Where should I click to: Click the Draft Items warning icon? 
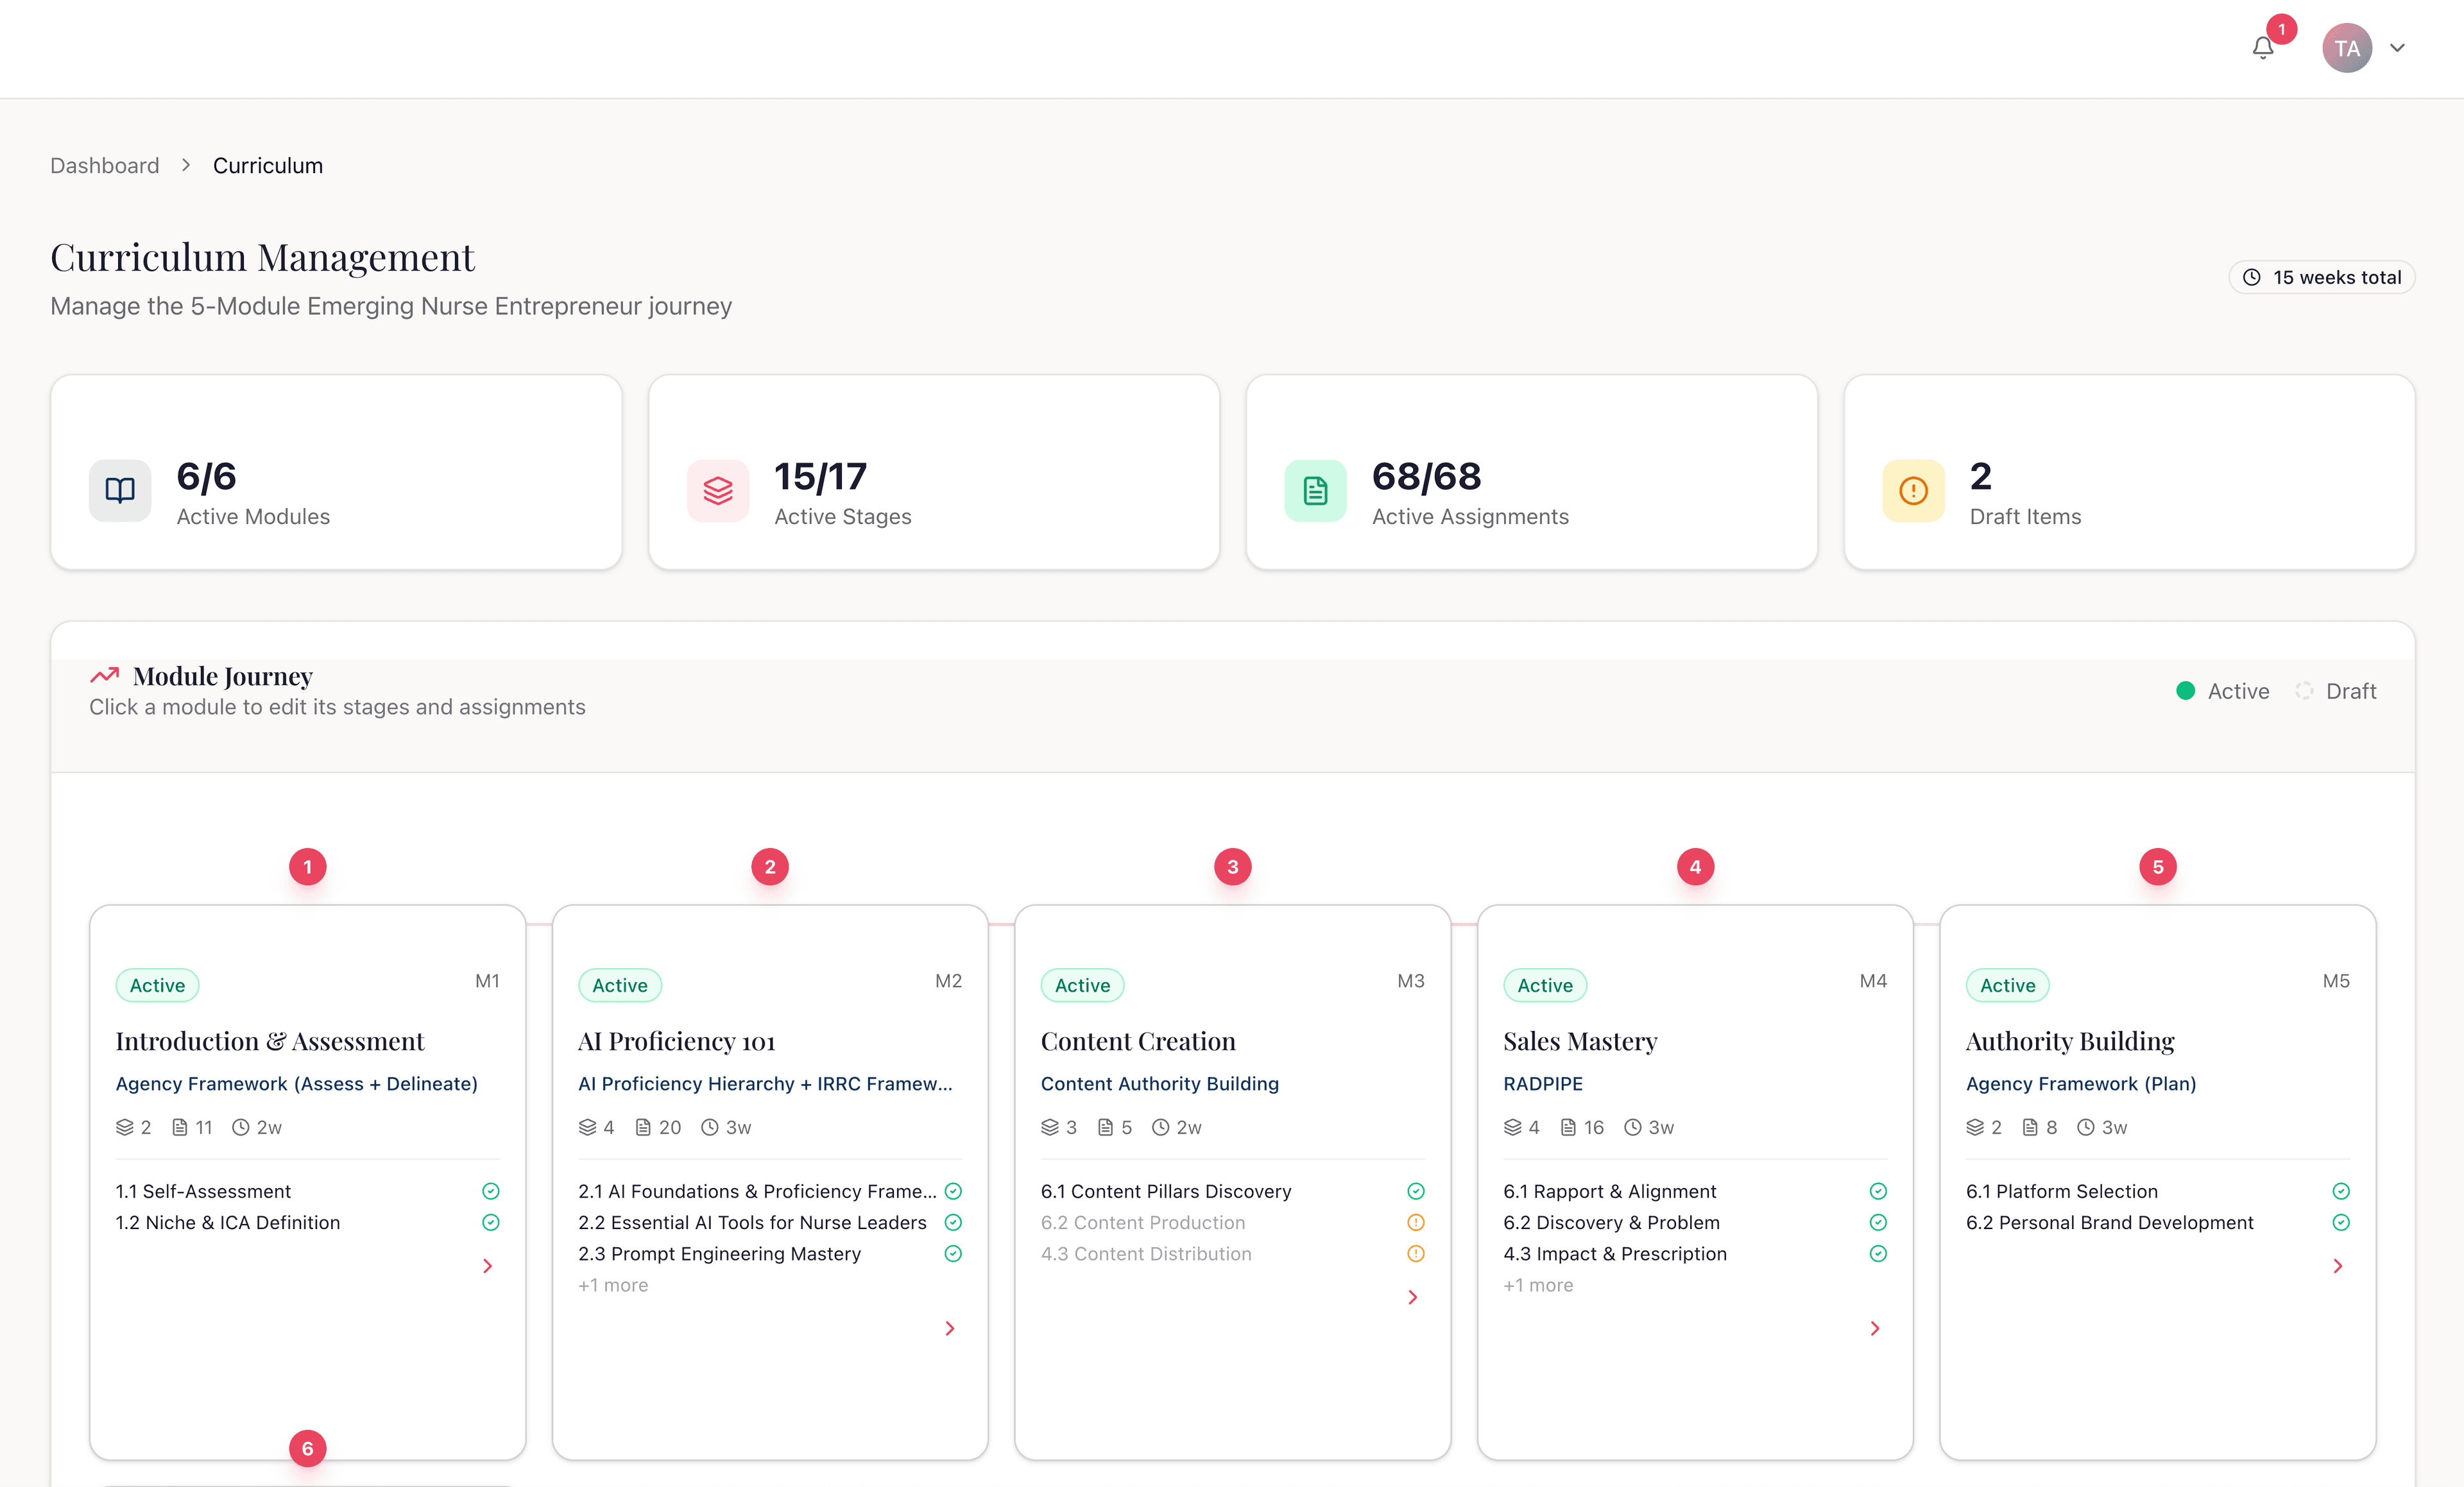pyautogui.click(x=1913, y=491)
